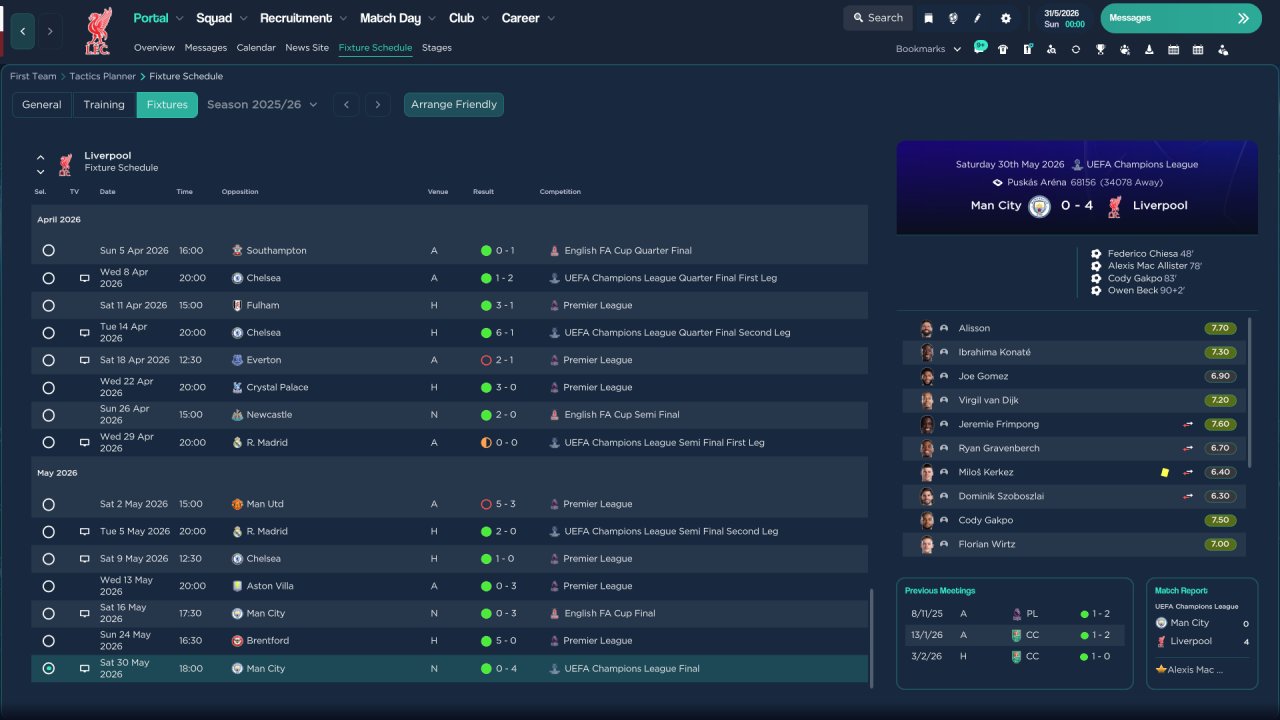The width and height of the screenshot is (1280, 720).
Task: Click the pencil edit icon in top bar
Action: pos(978,18)
